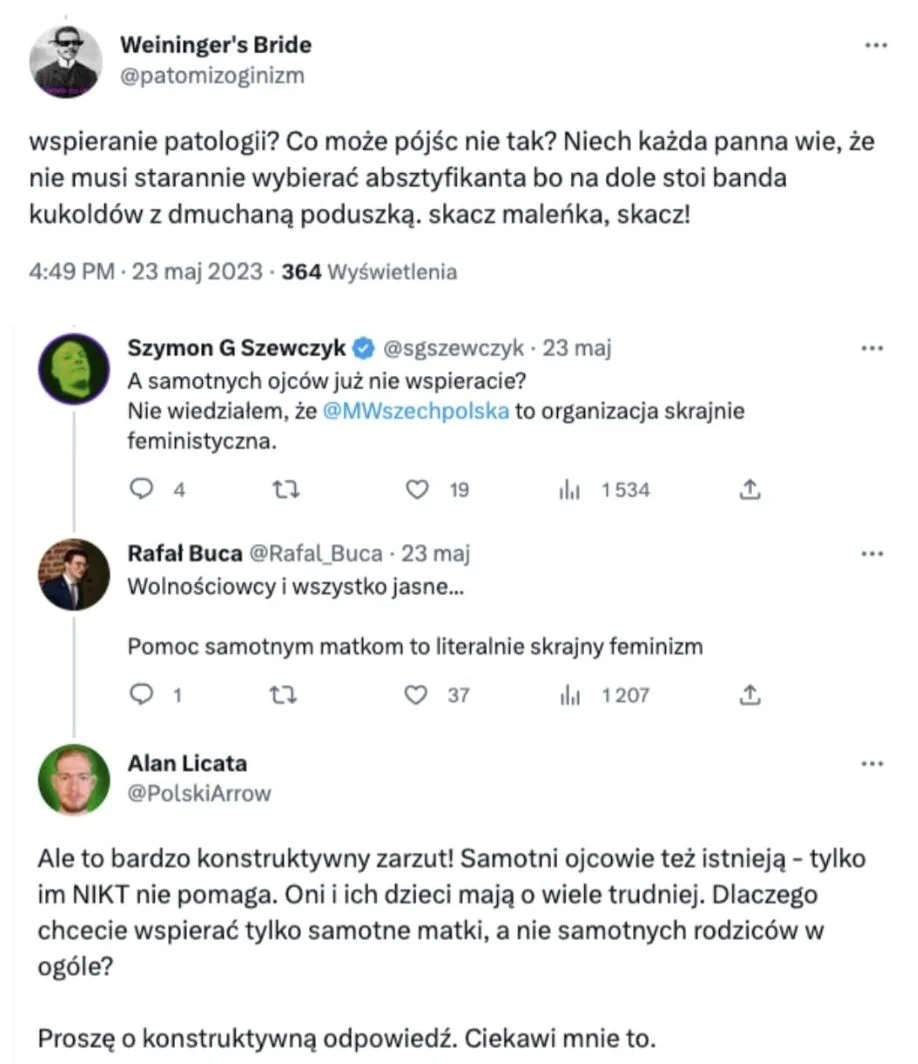Image resolution: width=918 pixels, height=1064 pixels.
Task: Reply to Szymon G Szewczyk's tweet
Action: tap(141, 489)
